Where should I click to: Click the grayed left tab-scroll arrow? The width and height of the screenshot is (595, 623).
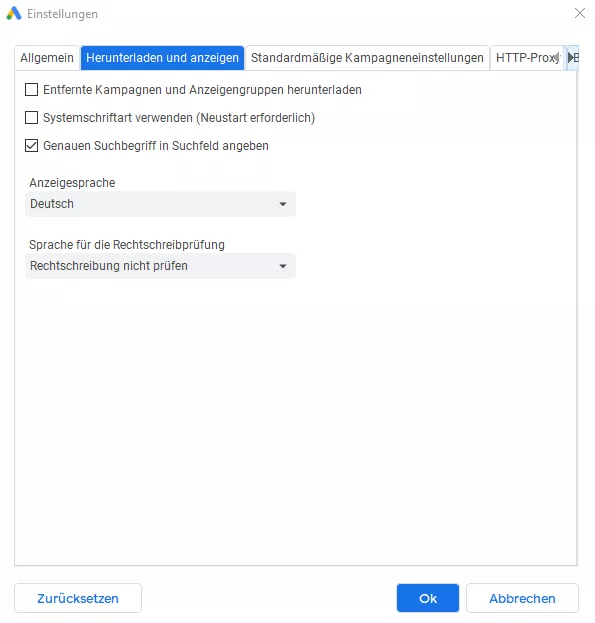[x=557, y=58]
